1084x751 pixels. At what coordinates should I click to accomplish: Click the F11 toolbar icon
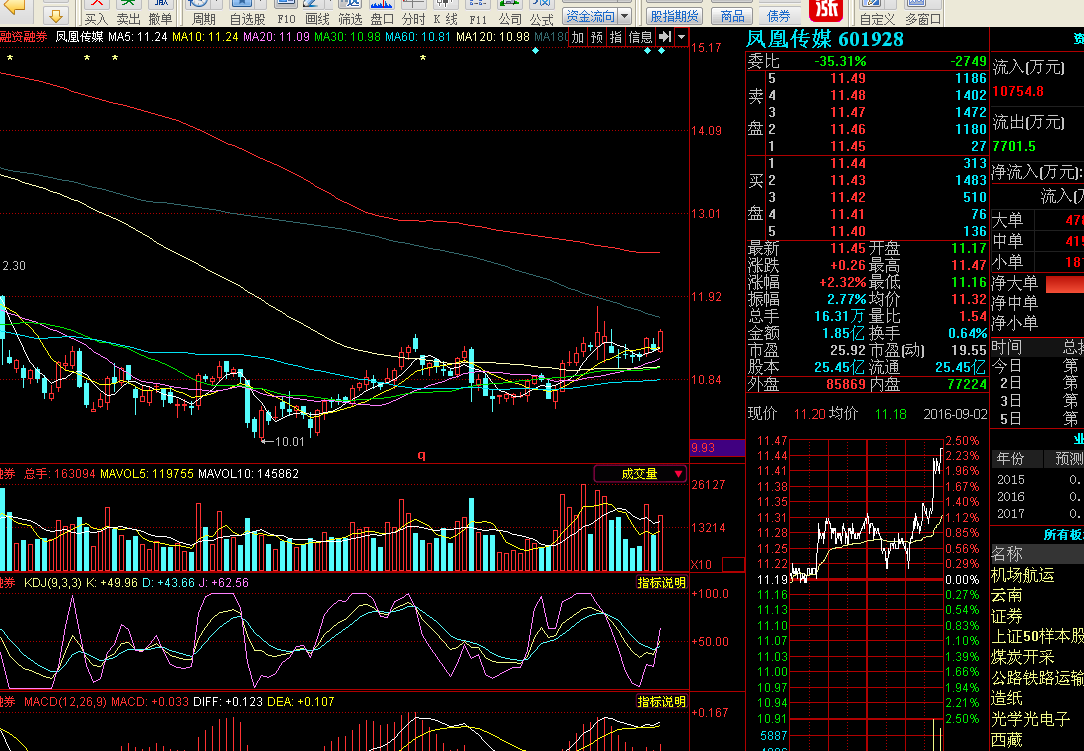(478, 12)
